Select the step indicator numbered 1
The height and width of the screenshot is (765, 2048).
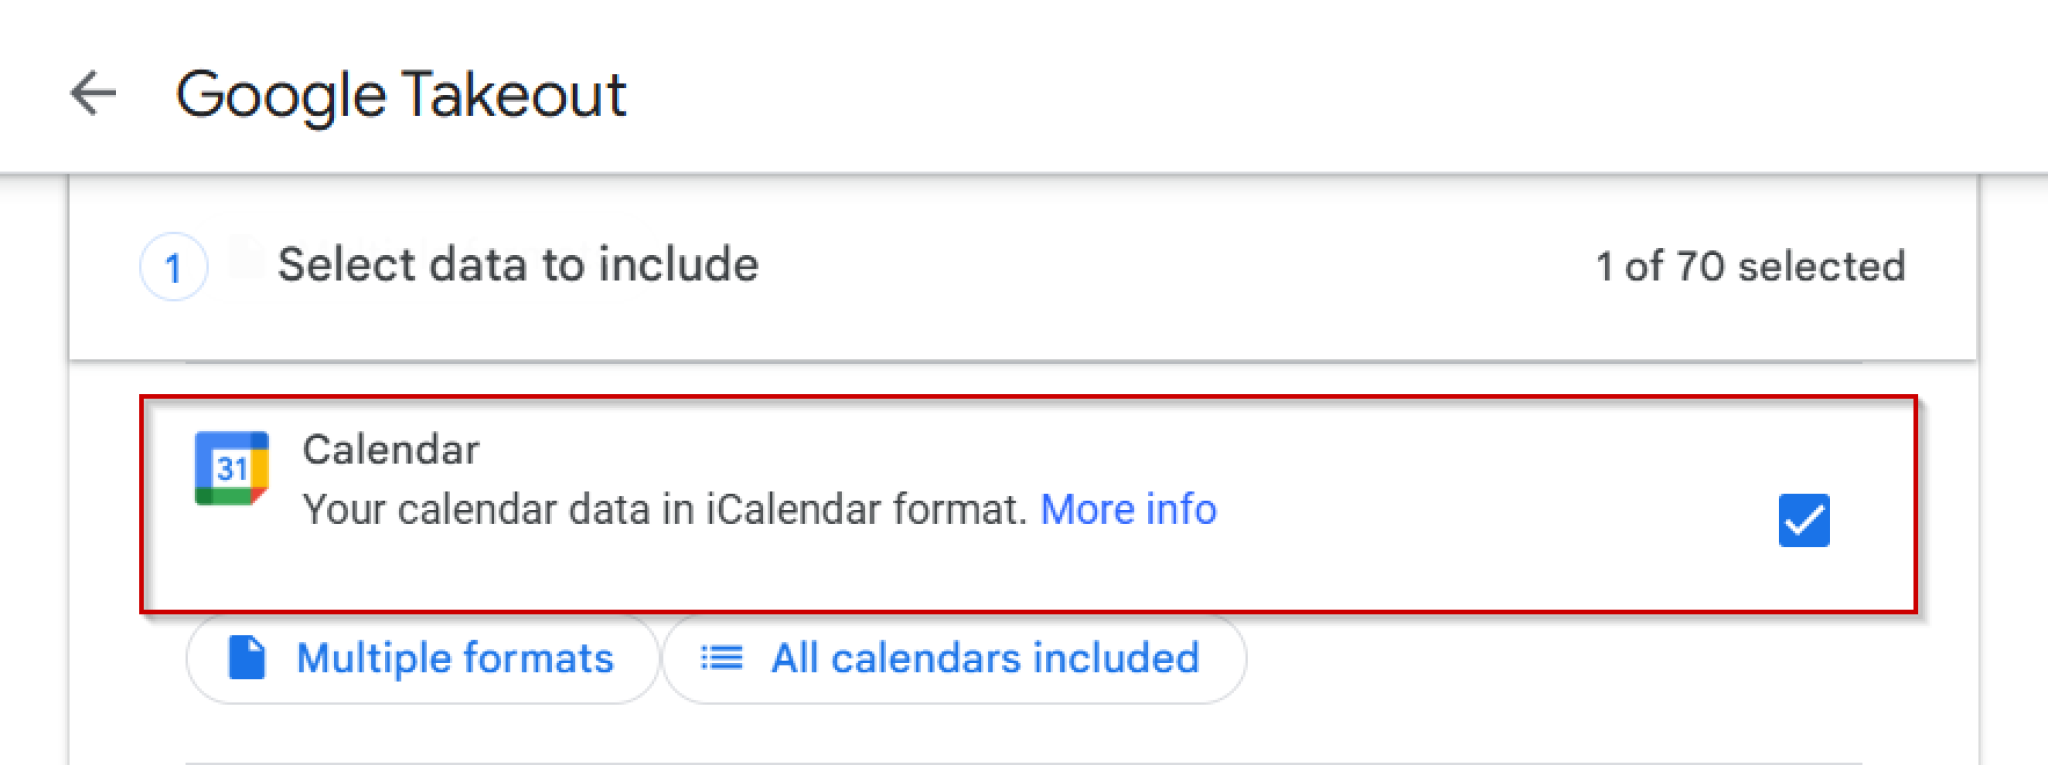[174, 266]
